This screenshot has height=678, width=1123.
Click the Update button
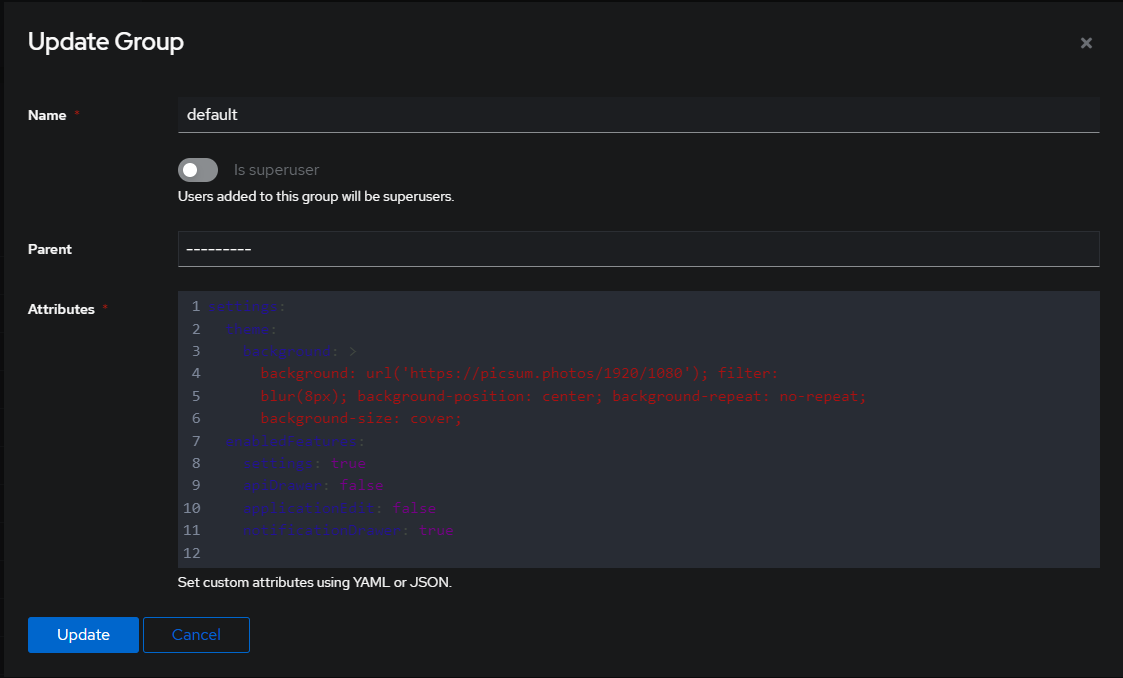83,634
